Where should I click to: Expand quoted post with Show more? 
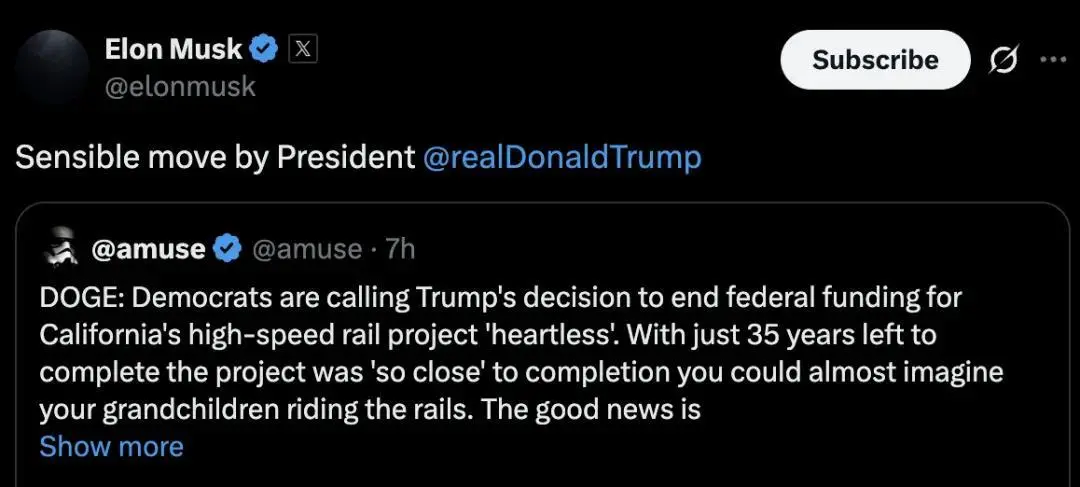point(112,447)
